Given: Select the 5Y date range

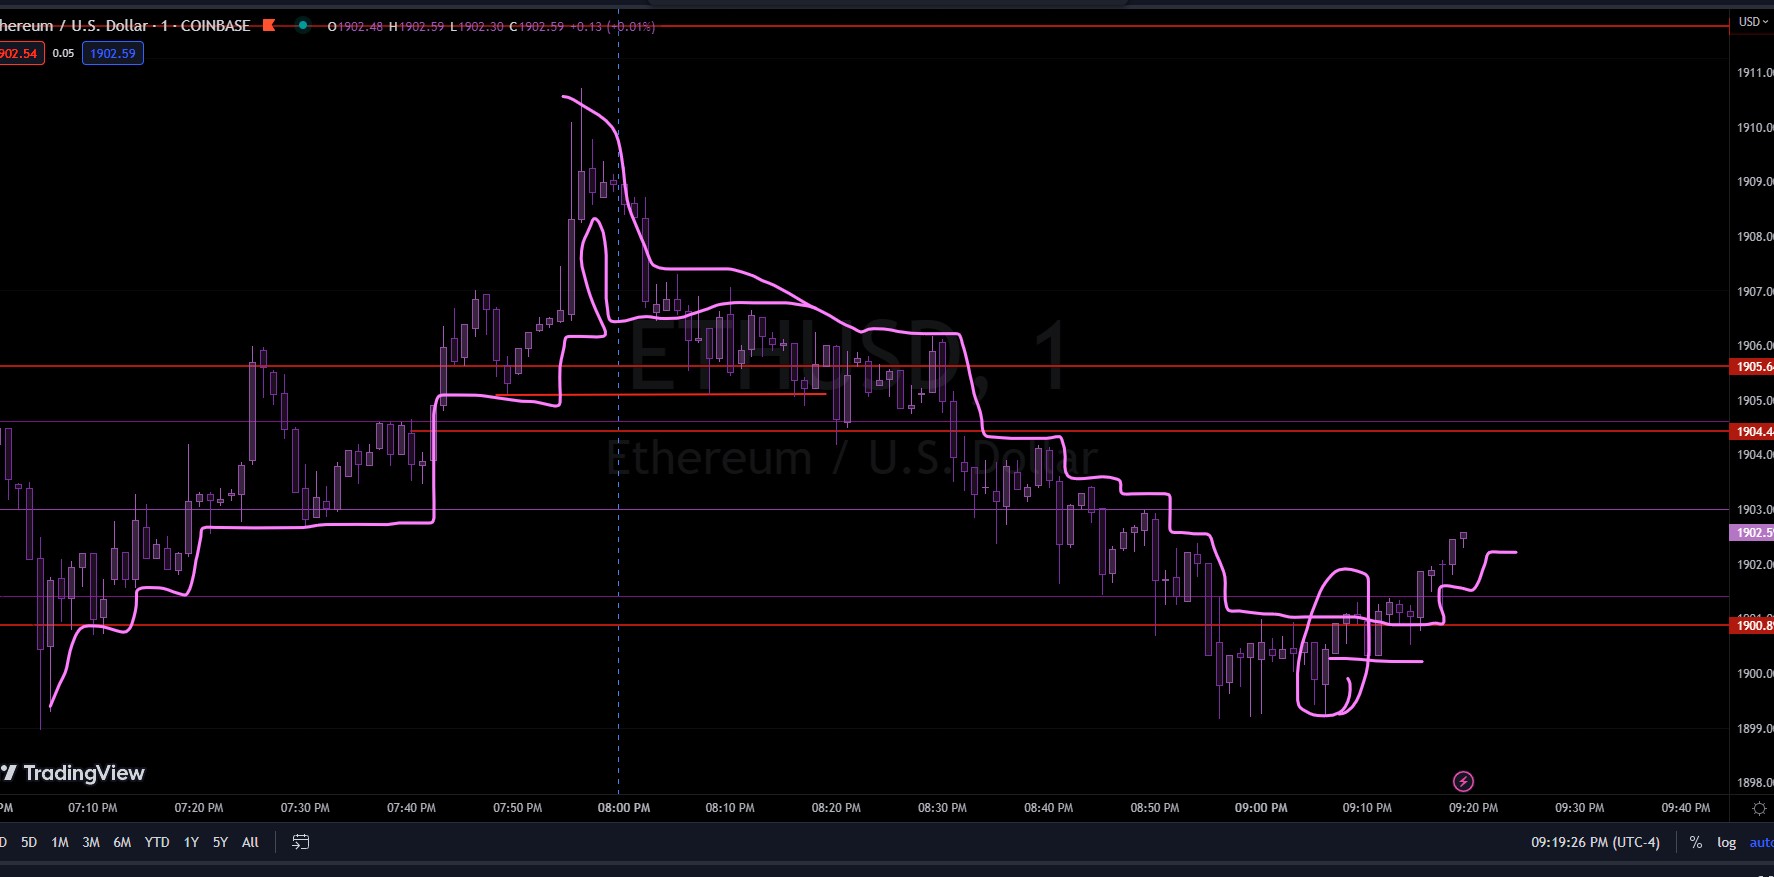Looking at the screenshot, I should pos(220,842).
